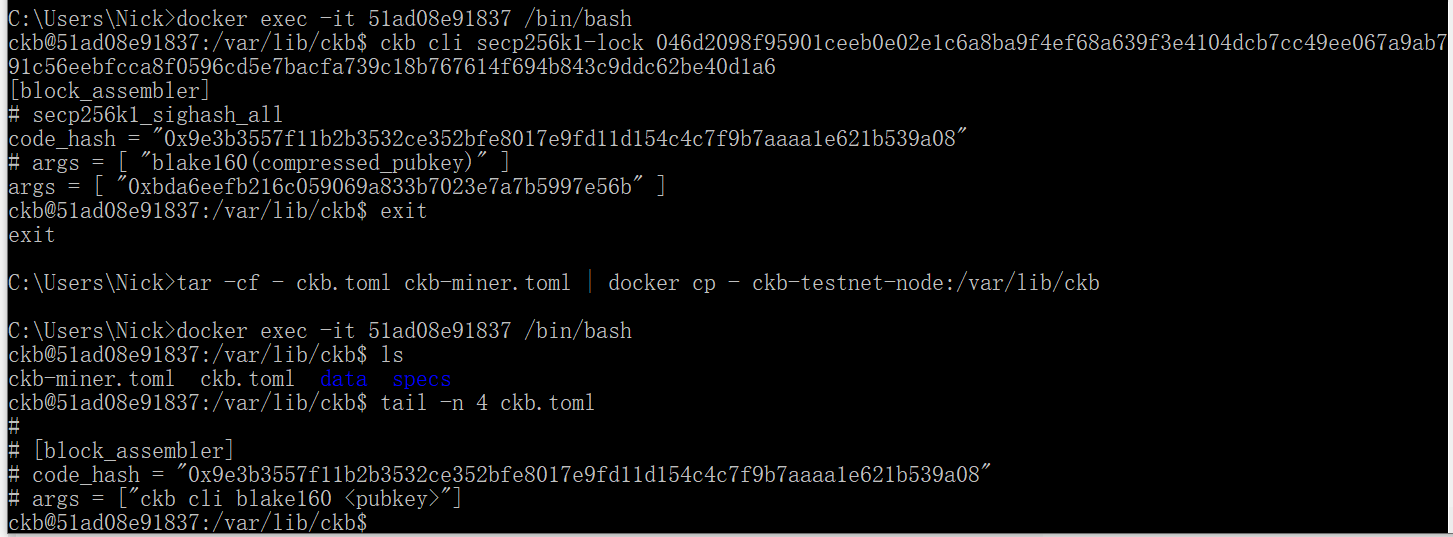Click ckb-testnet-node:/var/lib/ckb destination path
Viewport: 1453px width, 537px height.
click(x=925, y=283)
